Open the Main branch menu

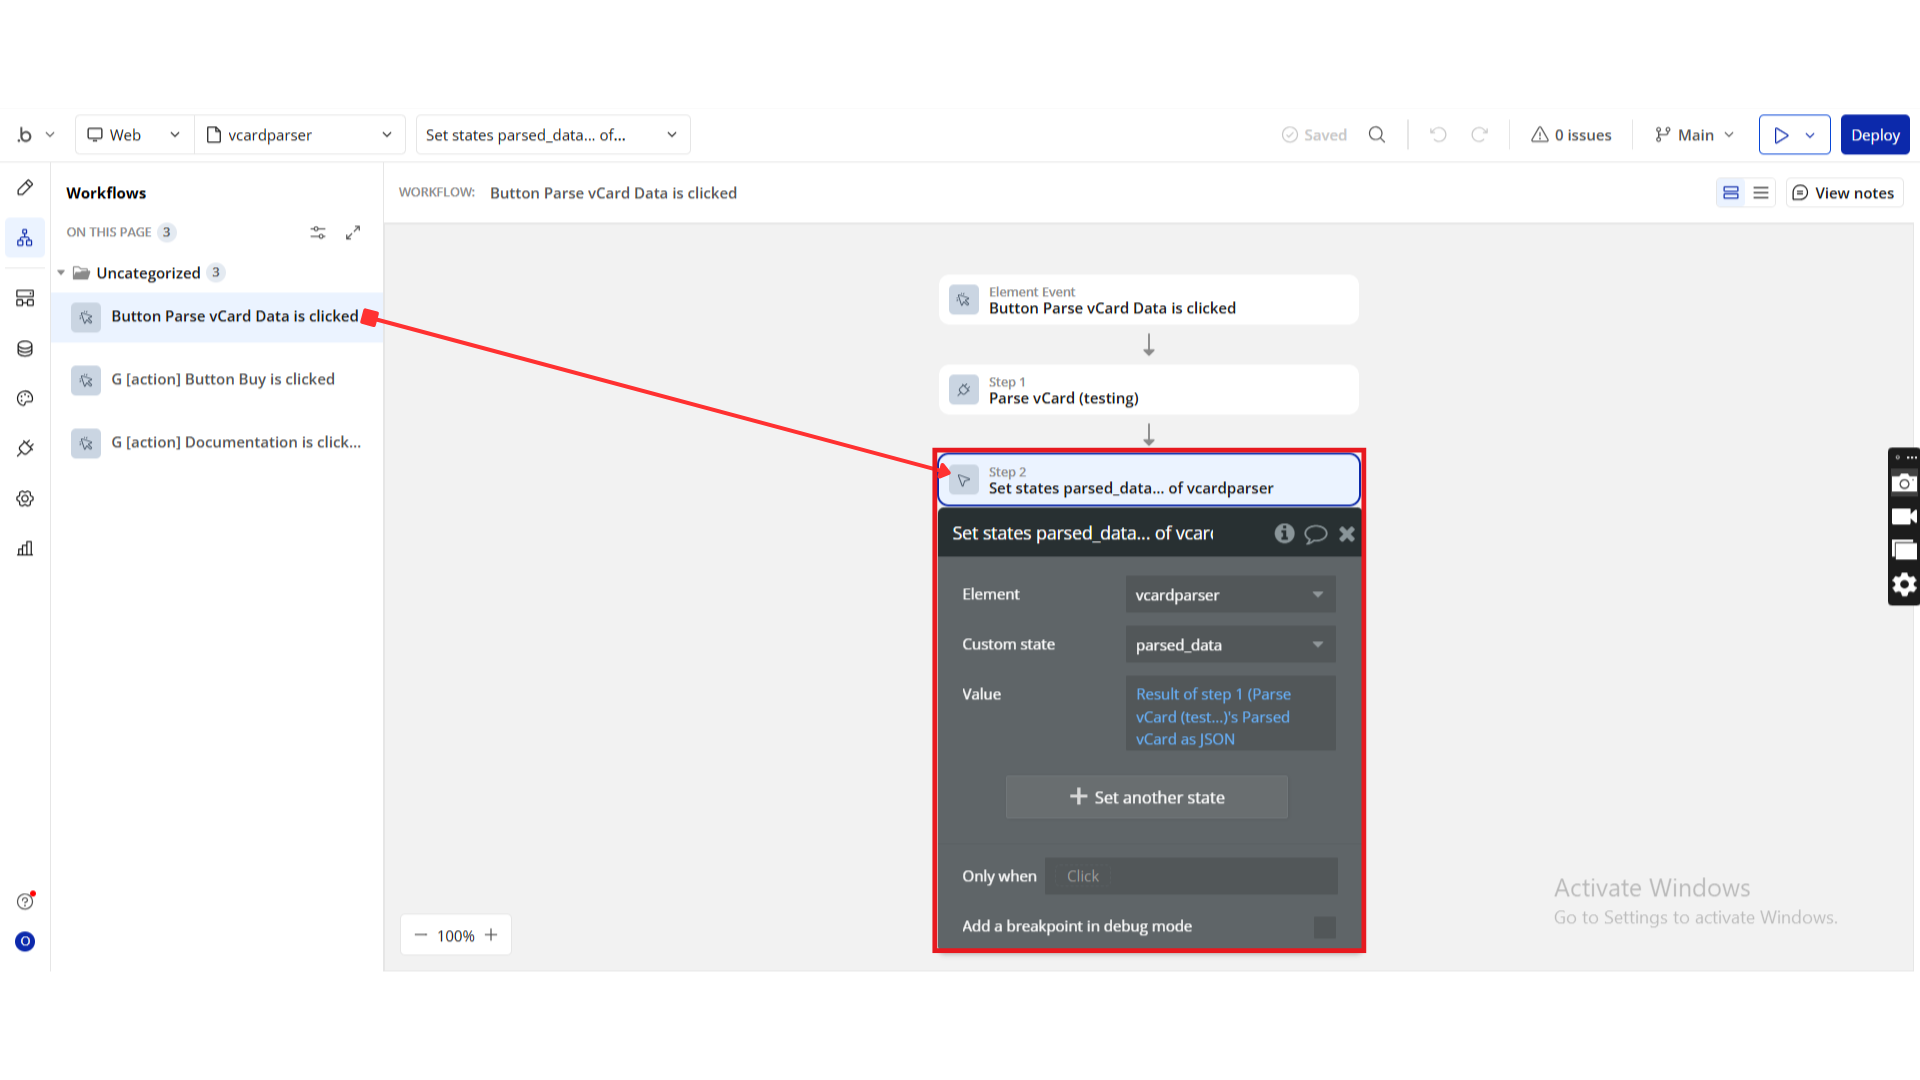tap(1695, 135)
